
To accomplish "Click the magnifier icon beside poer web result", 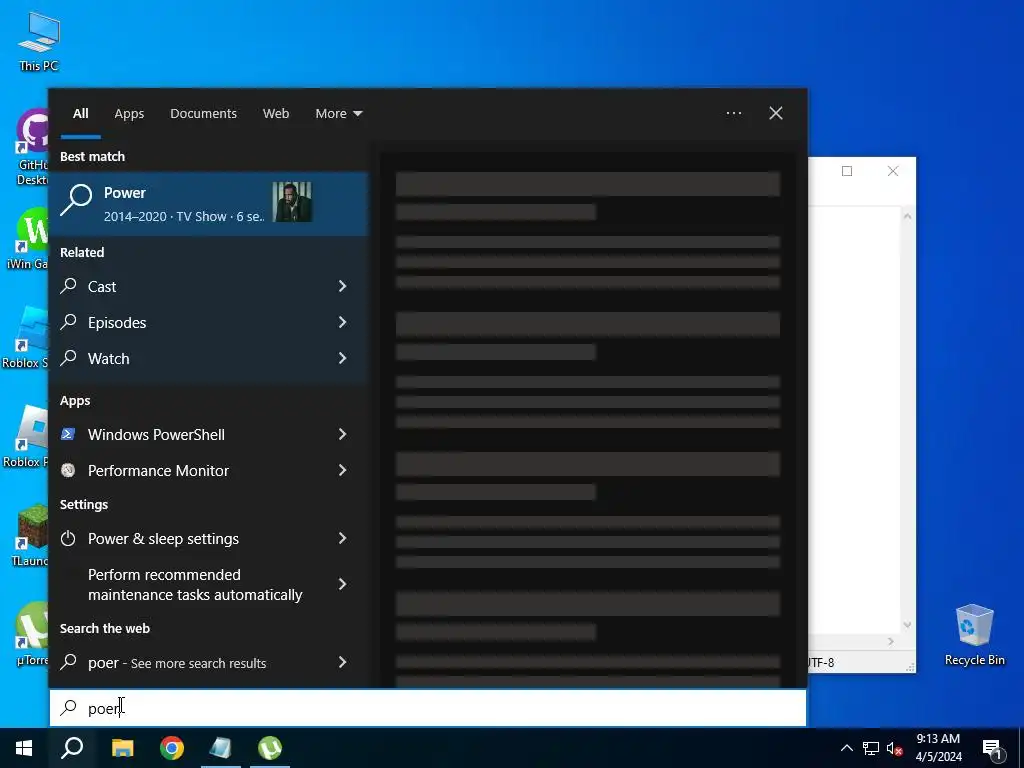I will click(x=69, y=662).
